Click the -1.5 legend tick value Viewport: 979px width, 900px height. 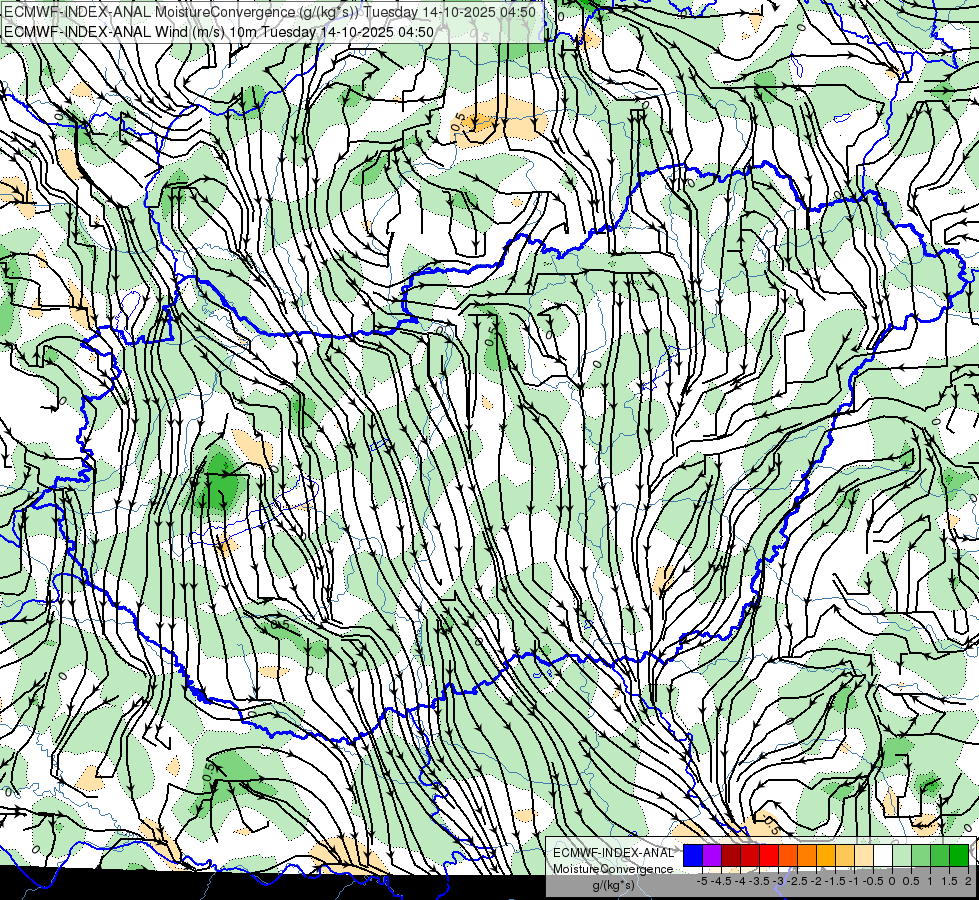point(835,881)
